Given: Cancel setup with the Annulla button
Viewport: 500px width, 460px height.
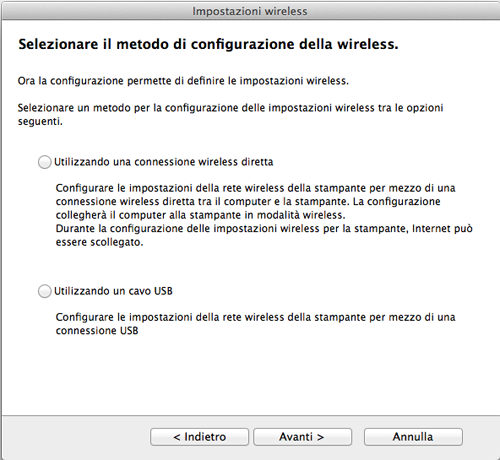Looking at the screenshot, I should 413,437.
